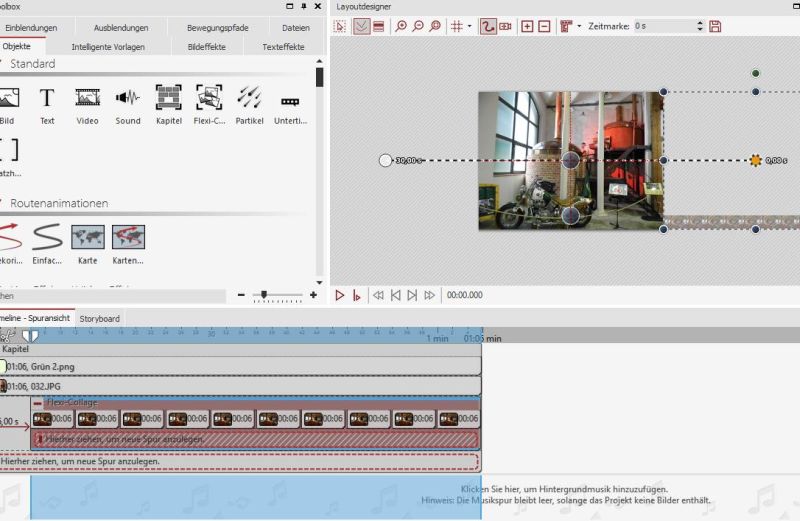This screenshot has height=521, width=800.
Task: Pick the Kapitel object in the toolbox
Action: pyautogui.click(x=168, y=98)
